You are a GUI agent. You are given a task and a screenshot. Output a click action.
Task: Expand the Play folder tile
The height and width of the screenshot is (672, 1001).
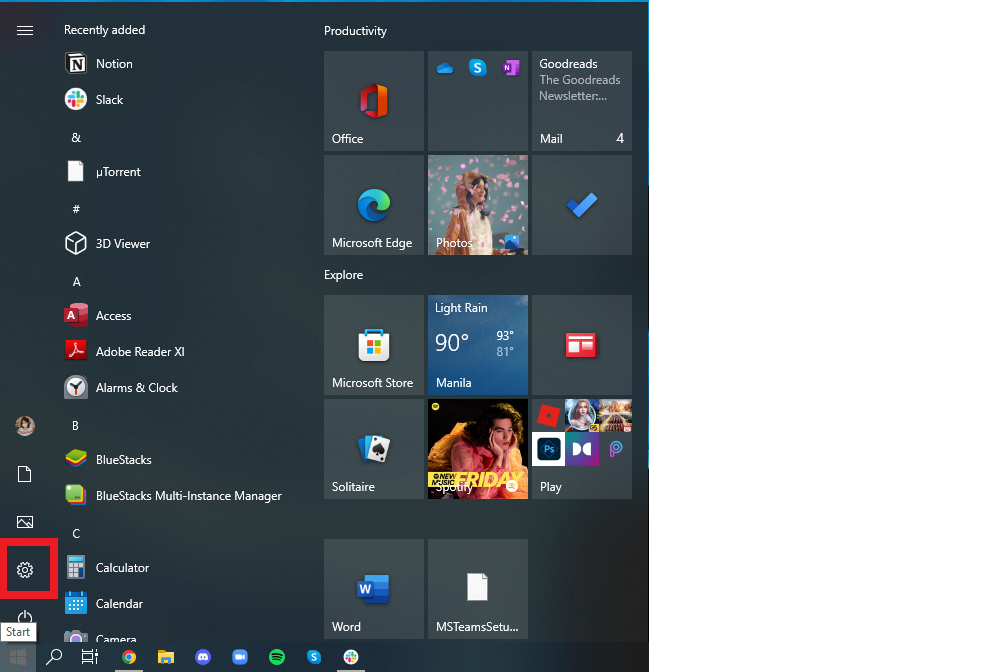pos(582,449)
